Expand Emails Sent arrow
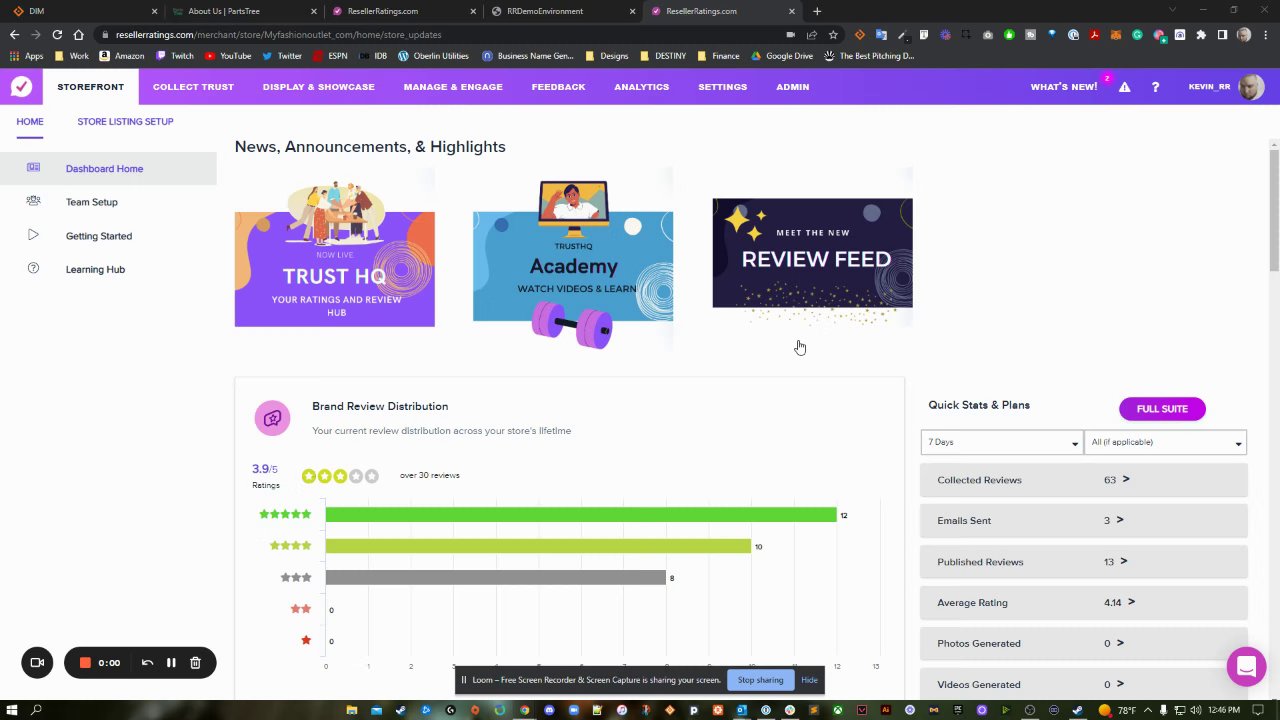Image resolution: width=1280 pixels, height=720 pixels. [1120, 520]
